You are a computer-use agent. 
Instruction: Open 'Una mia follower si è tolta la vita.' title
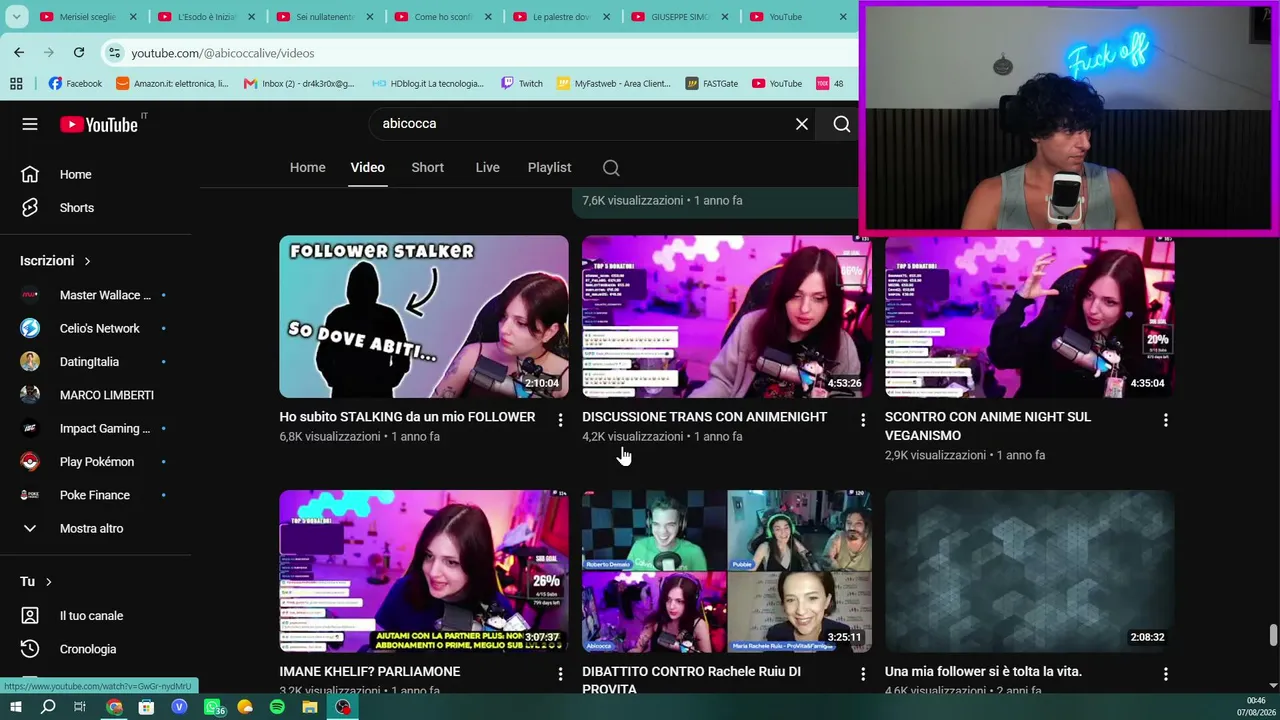tap(983, 672)
